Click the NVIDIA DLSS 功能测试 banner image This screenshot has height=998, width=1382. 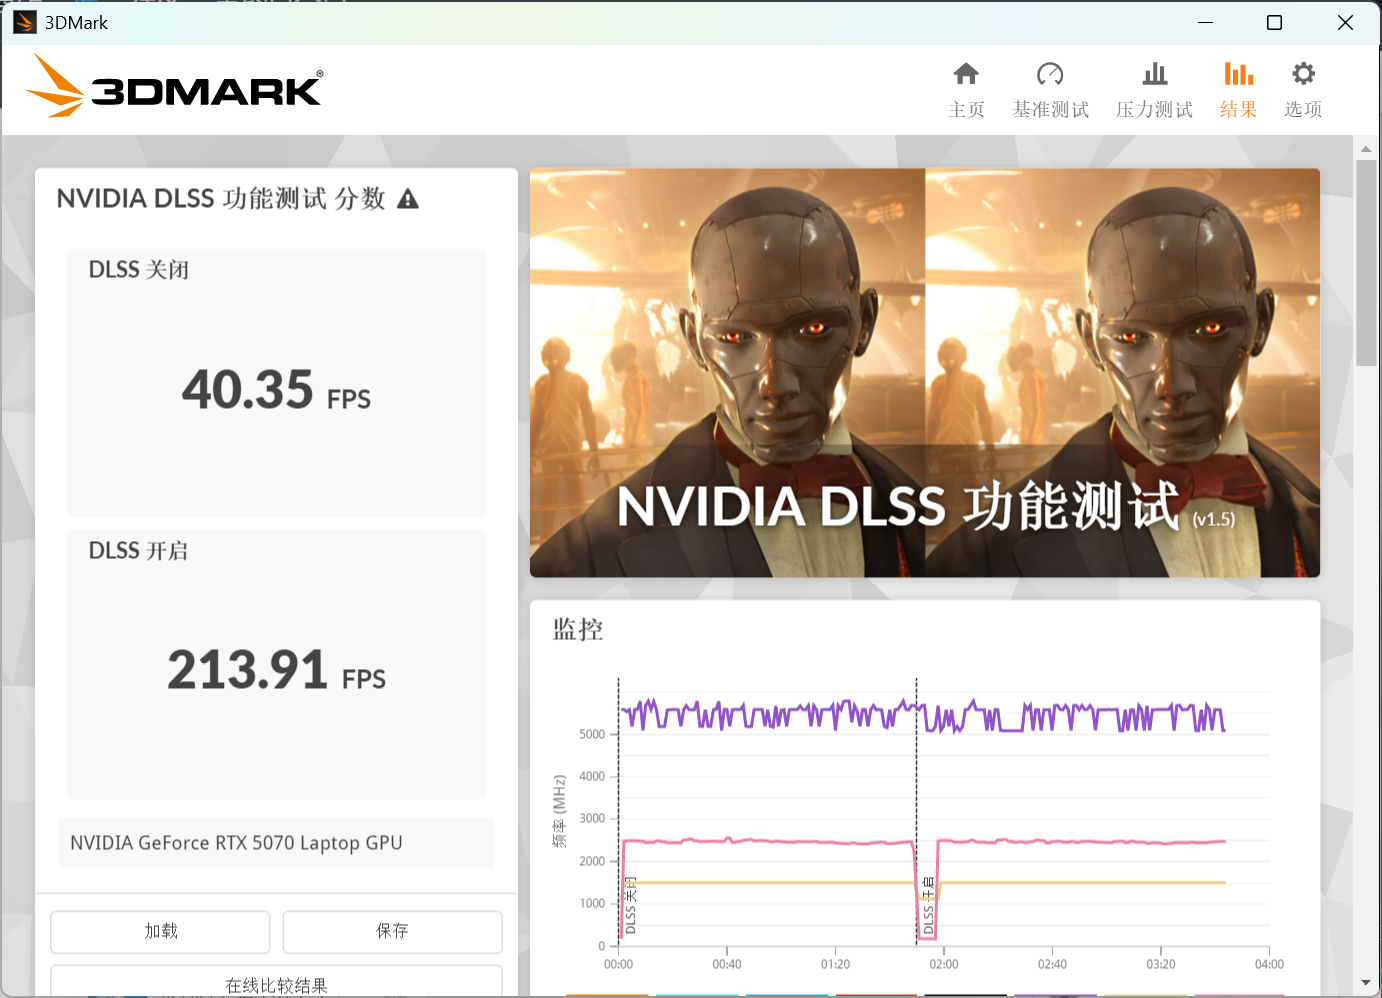(x=925, y=373)
